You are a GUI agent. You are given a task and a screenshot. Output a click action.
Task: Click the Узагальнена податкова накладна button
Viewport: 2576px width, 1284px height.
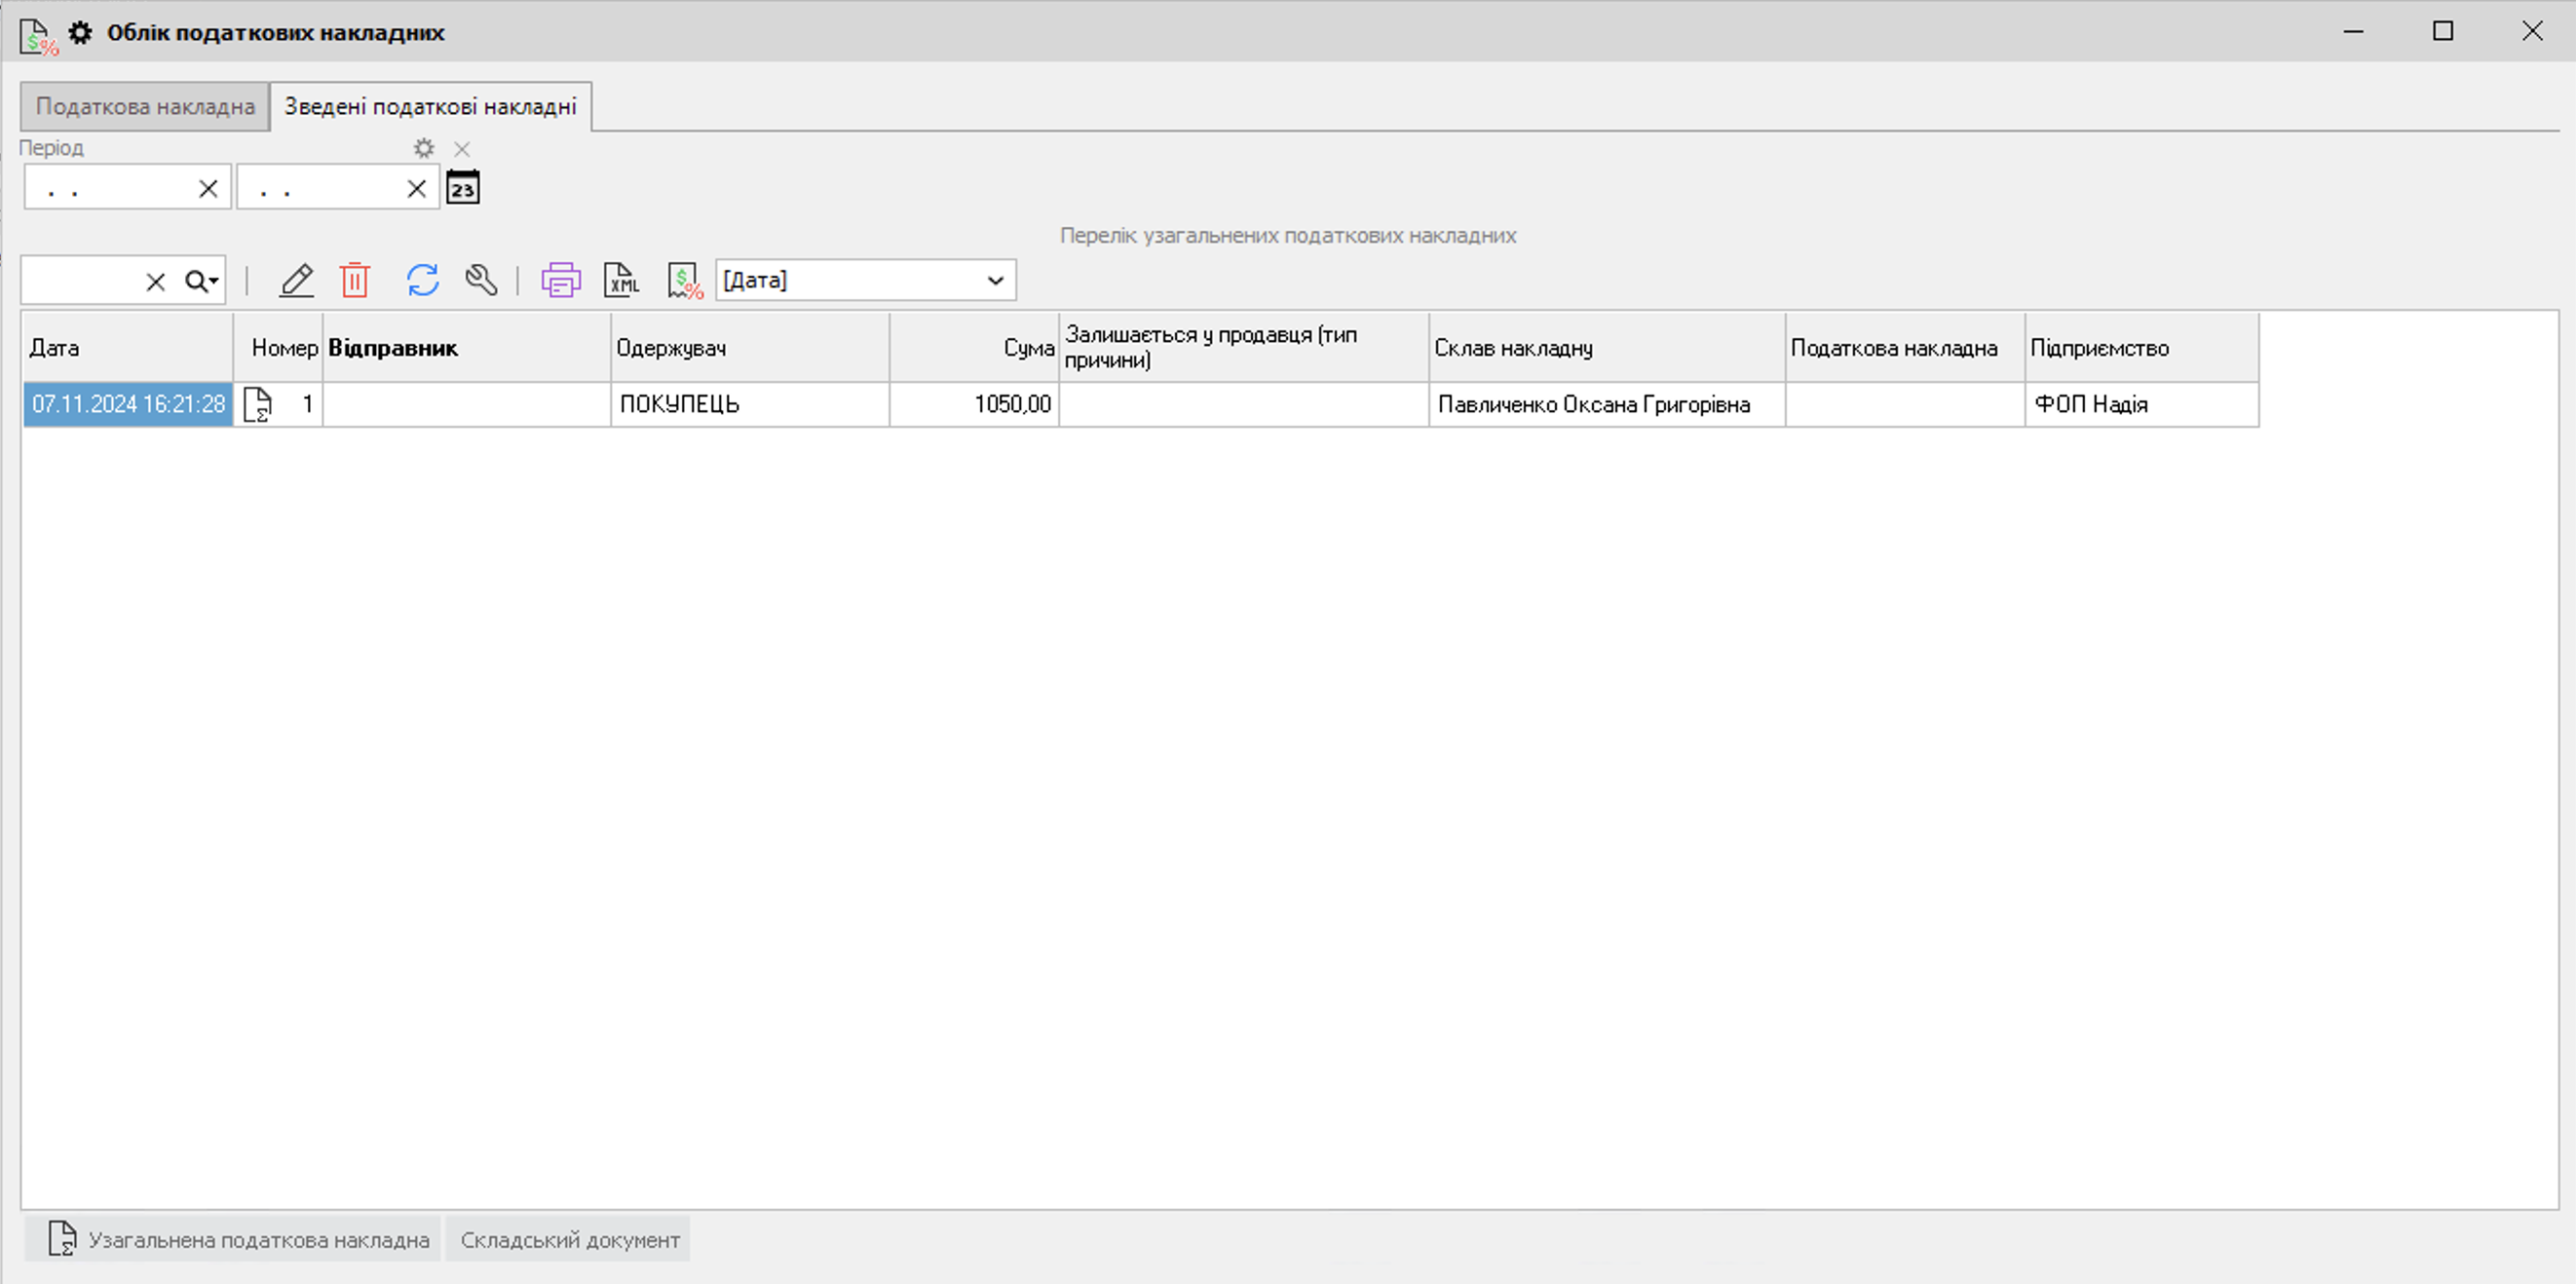click(x=240, y=1240)
